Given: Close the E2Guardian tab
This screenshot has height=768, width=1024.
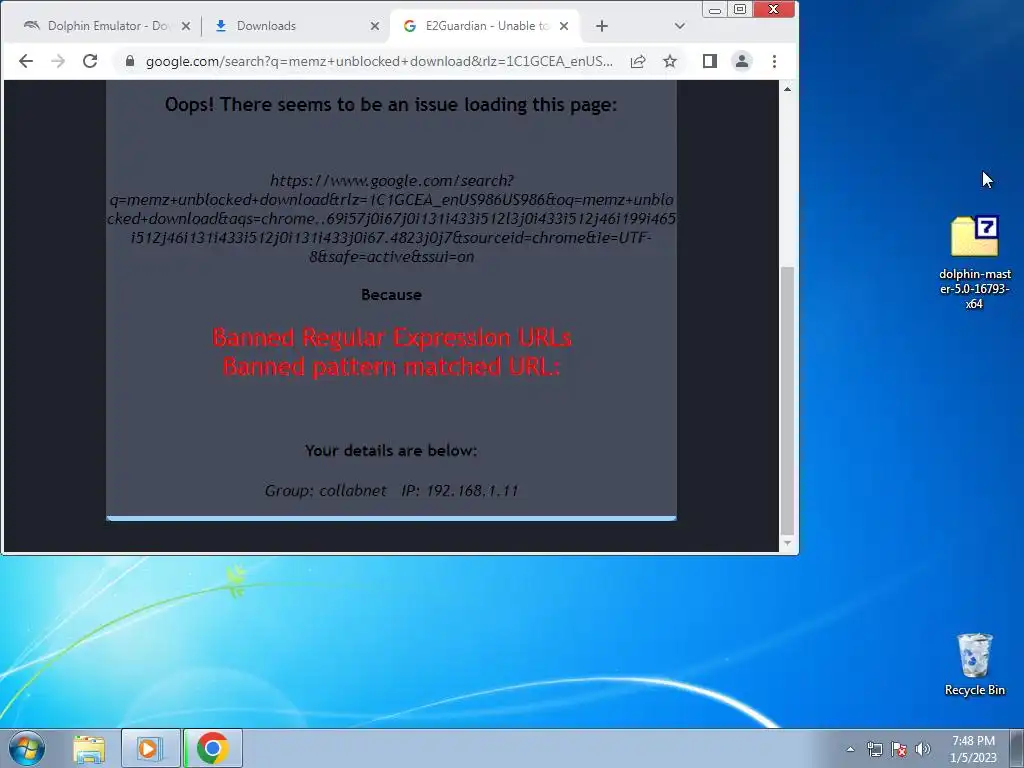Looking at the screenshot, I should click(x=564, y=26).
